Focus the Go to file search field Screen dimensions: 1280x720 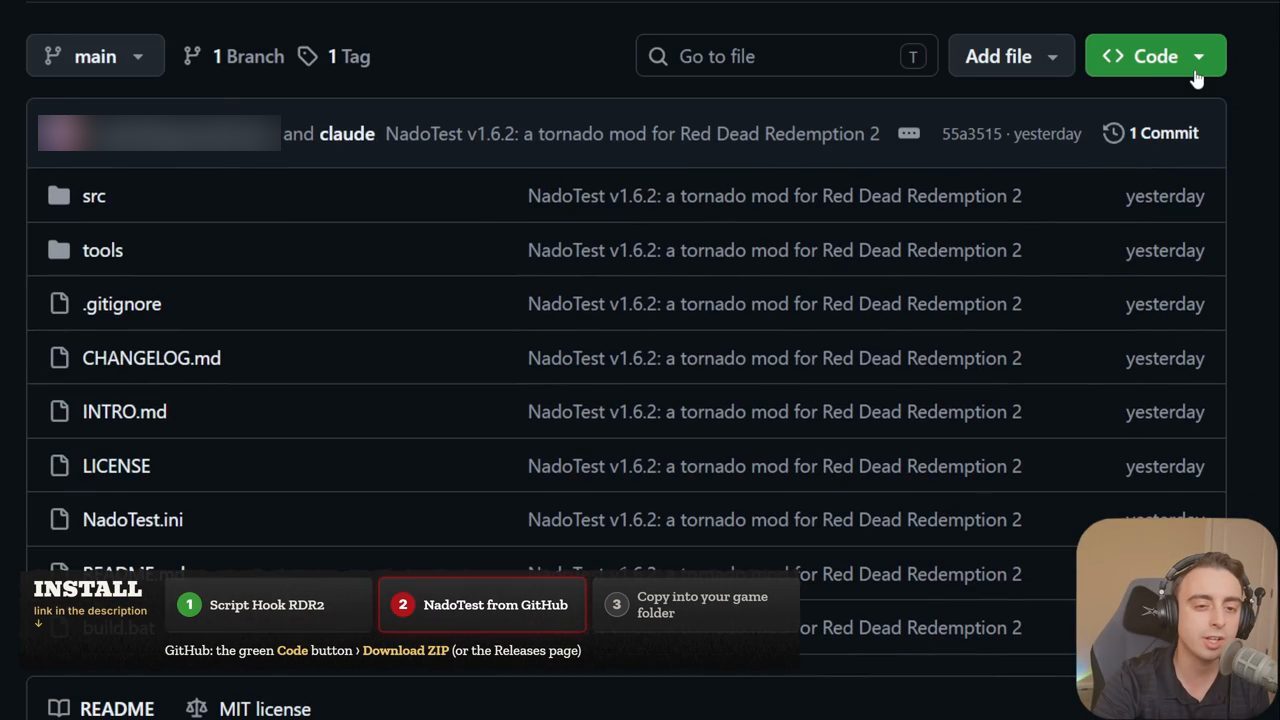click(787, 56)
